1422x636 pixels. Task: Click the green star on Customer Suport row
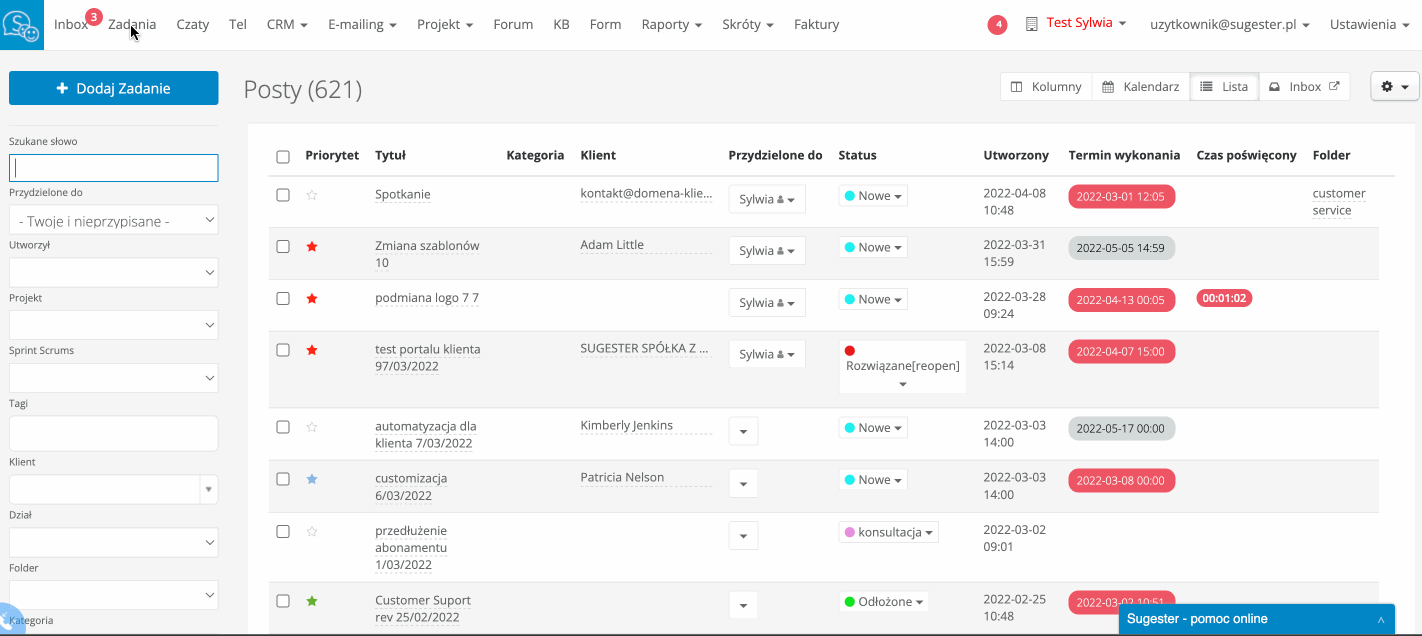(312, 601)
